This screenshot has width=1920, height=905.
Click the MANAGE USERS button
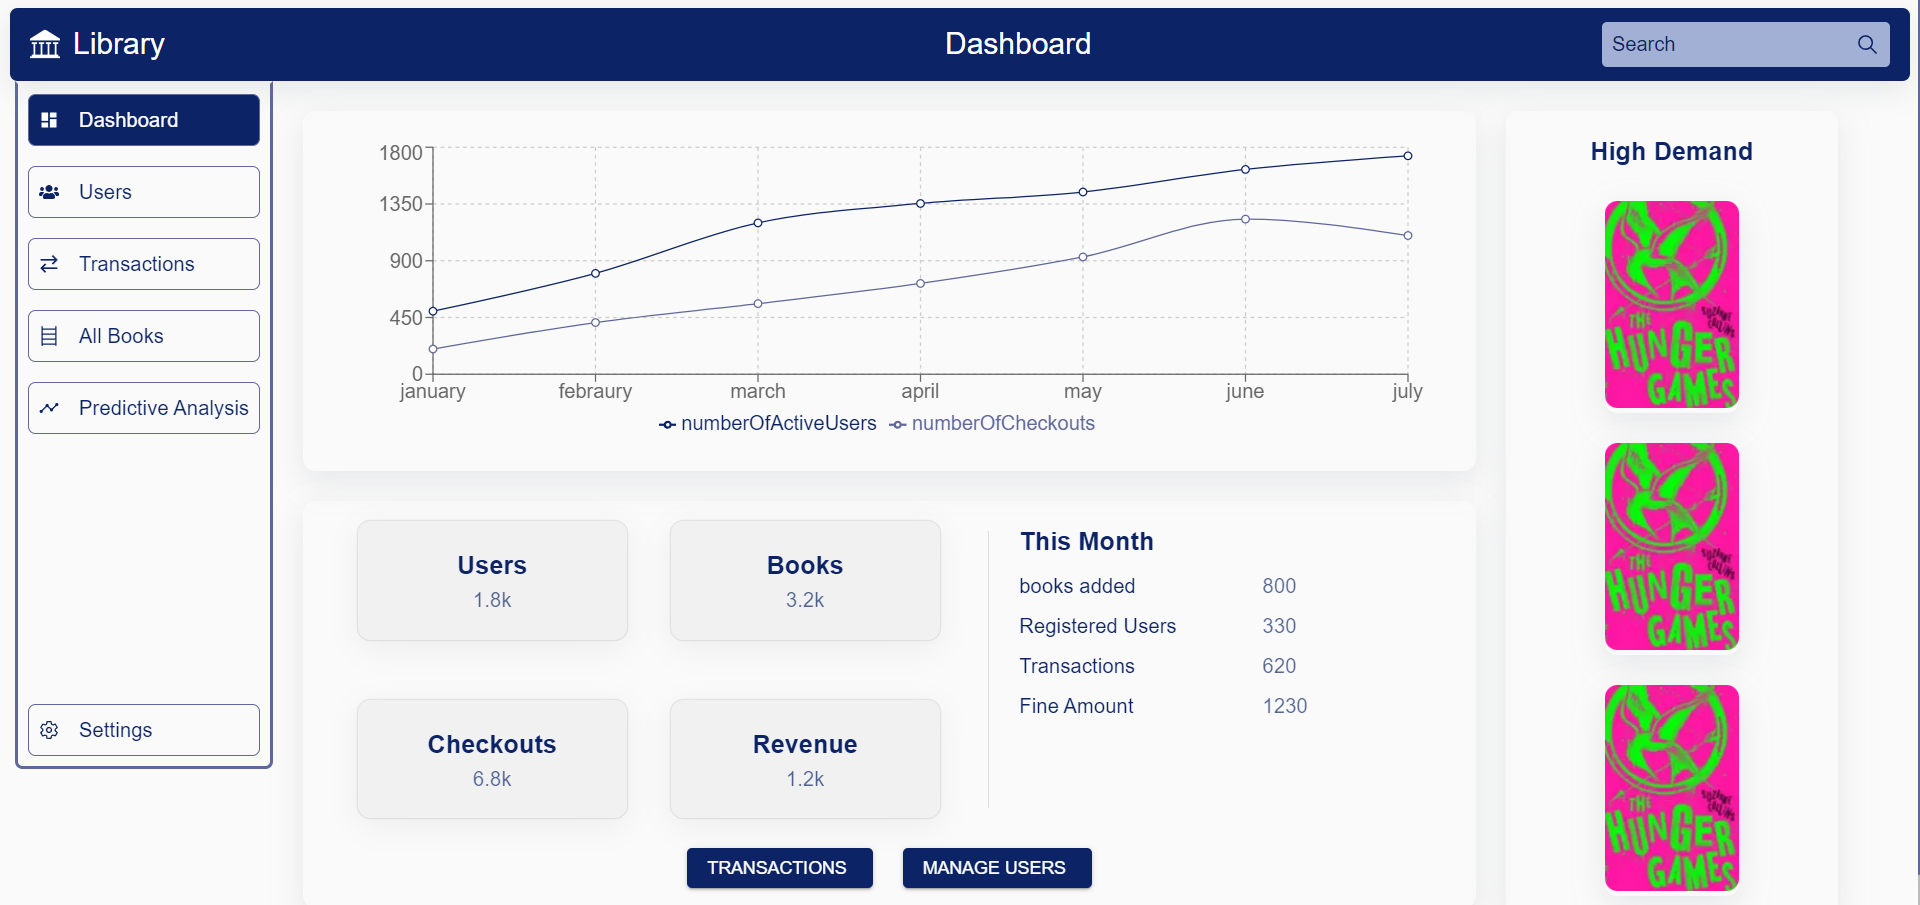point(997,868)
